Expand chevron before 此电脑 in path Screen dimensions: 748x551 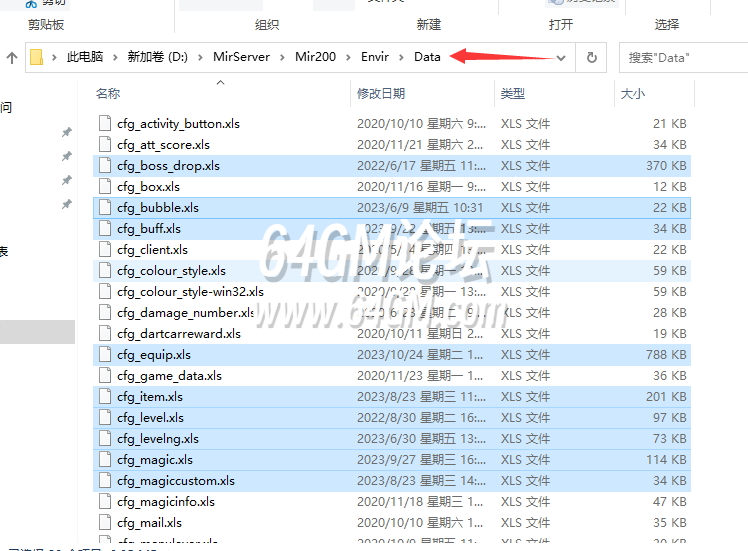click(x=54, y=57)
